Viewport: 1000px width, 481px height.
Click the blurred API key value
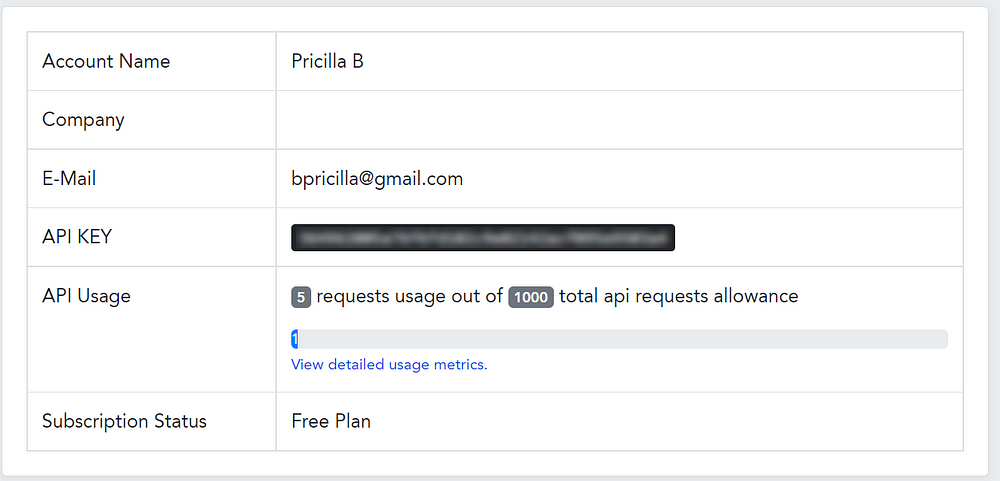(483, 238)
